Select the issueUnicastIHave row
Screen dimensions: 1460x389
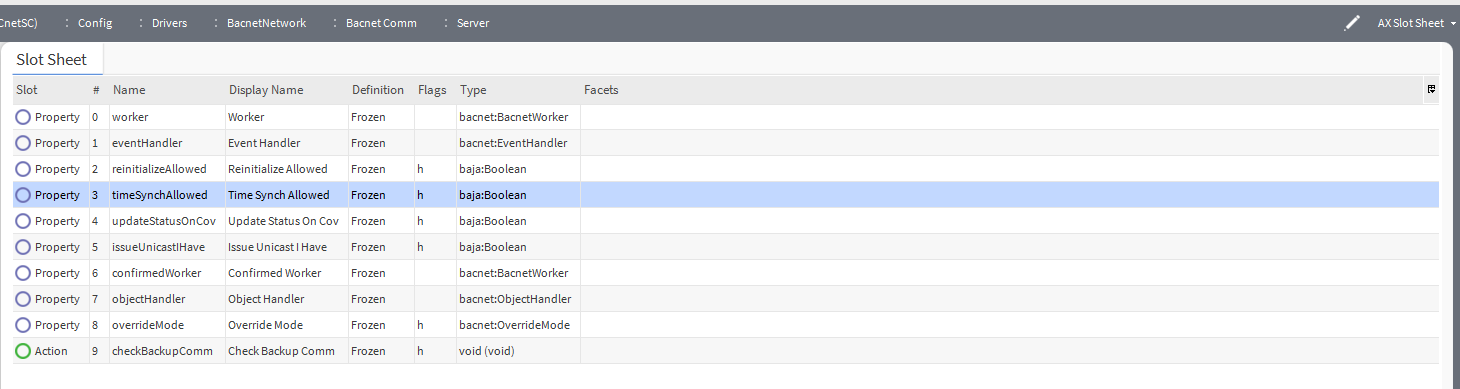pyautogui.click(x=726, y=247)
